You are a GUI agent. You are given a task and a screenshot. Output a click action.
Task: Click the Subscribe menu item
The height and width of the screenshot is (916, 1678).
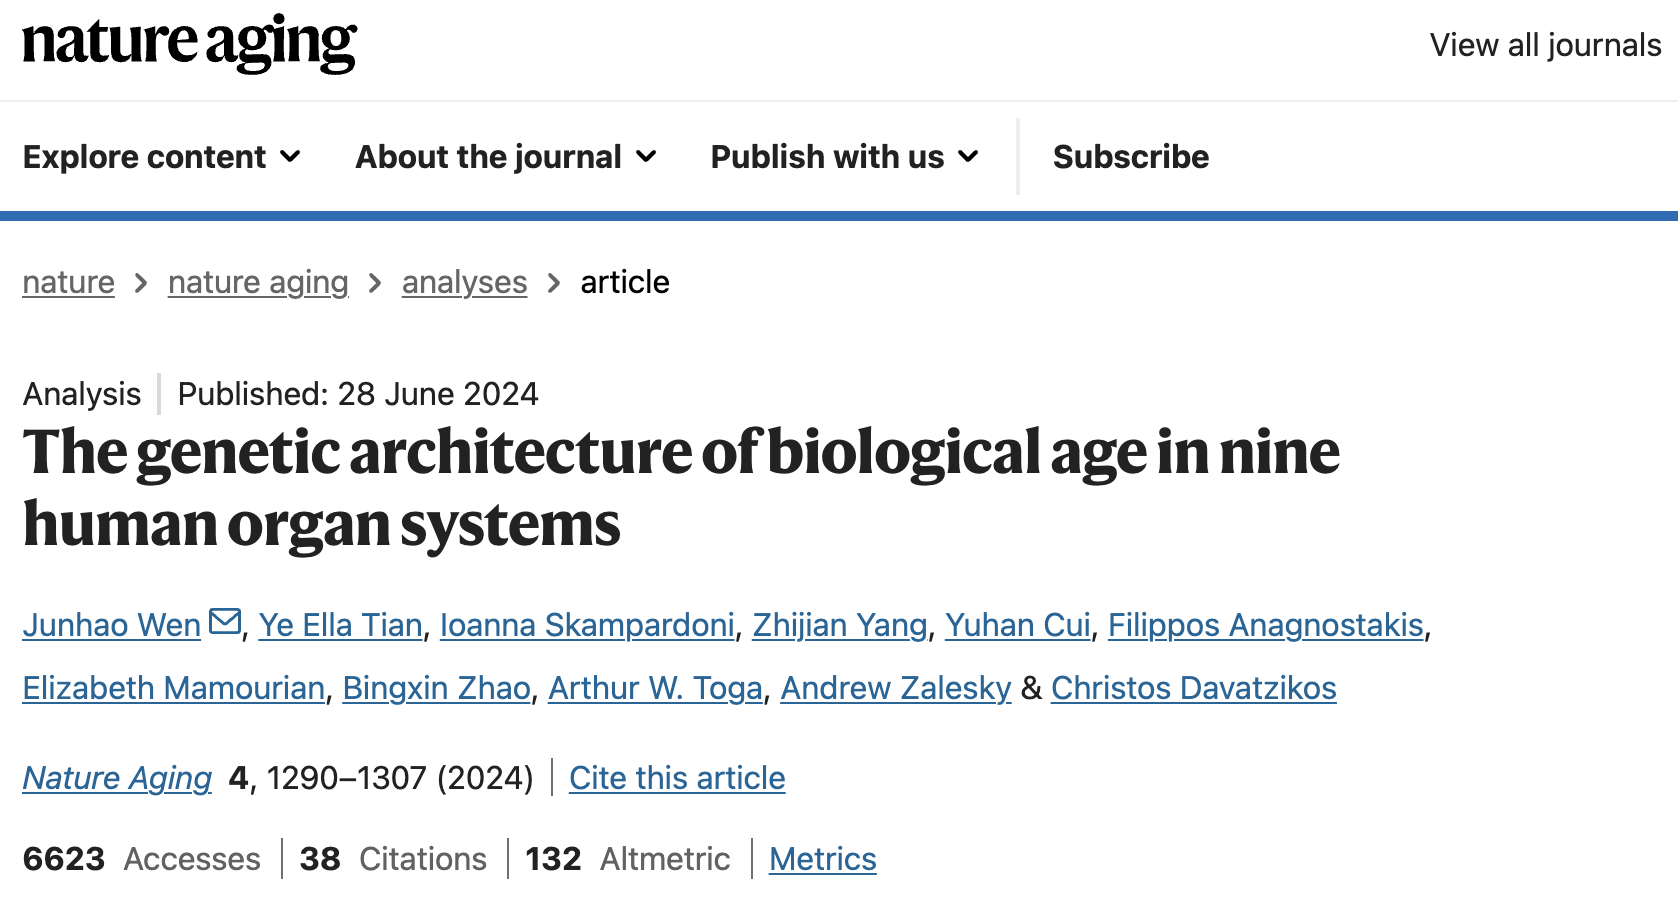[x=1131, y=157]
